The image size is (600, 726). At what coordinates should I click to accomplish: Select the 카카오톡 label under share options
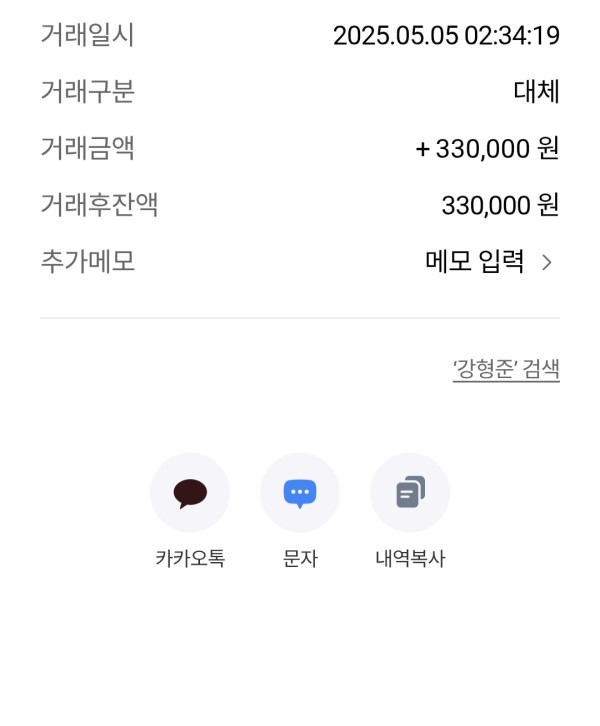[190, 558]
